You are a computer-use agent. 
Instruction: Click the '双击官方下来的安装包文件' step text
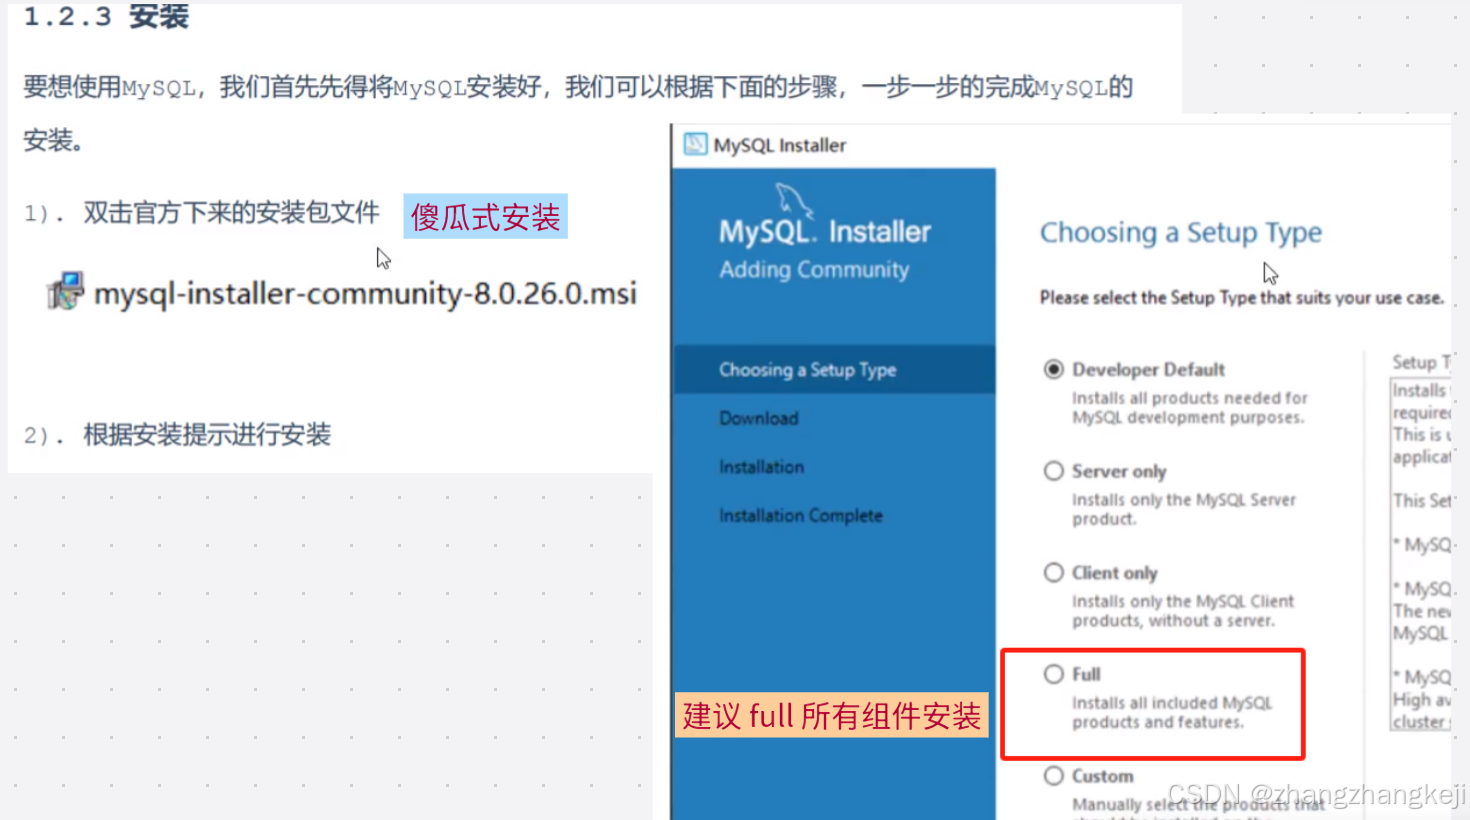click(x=231, y=213)
